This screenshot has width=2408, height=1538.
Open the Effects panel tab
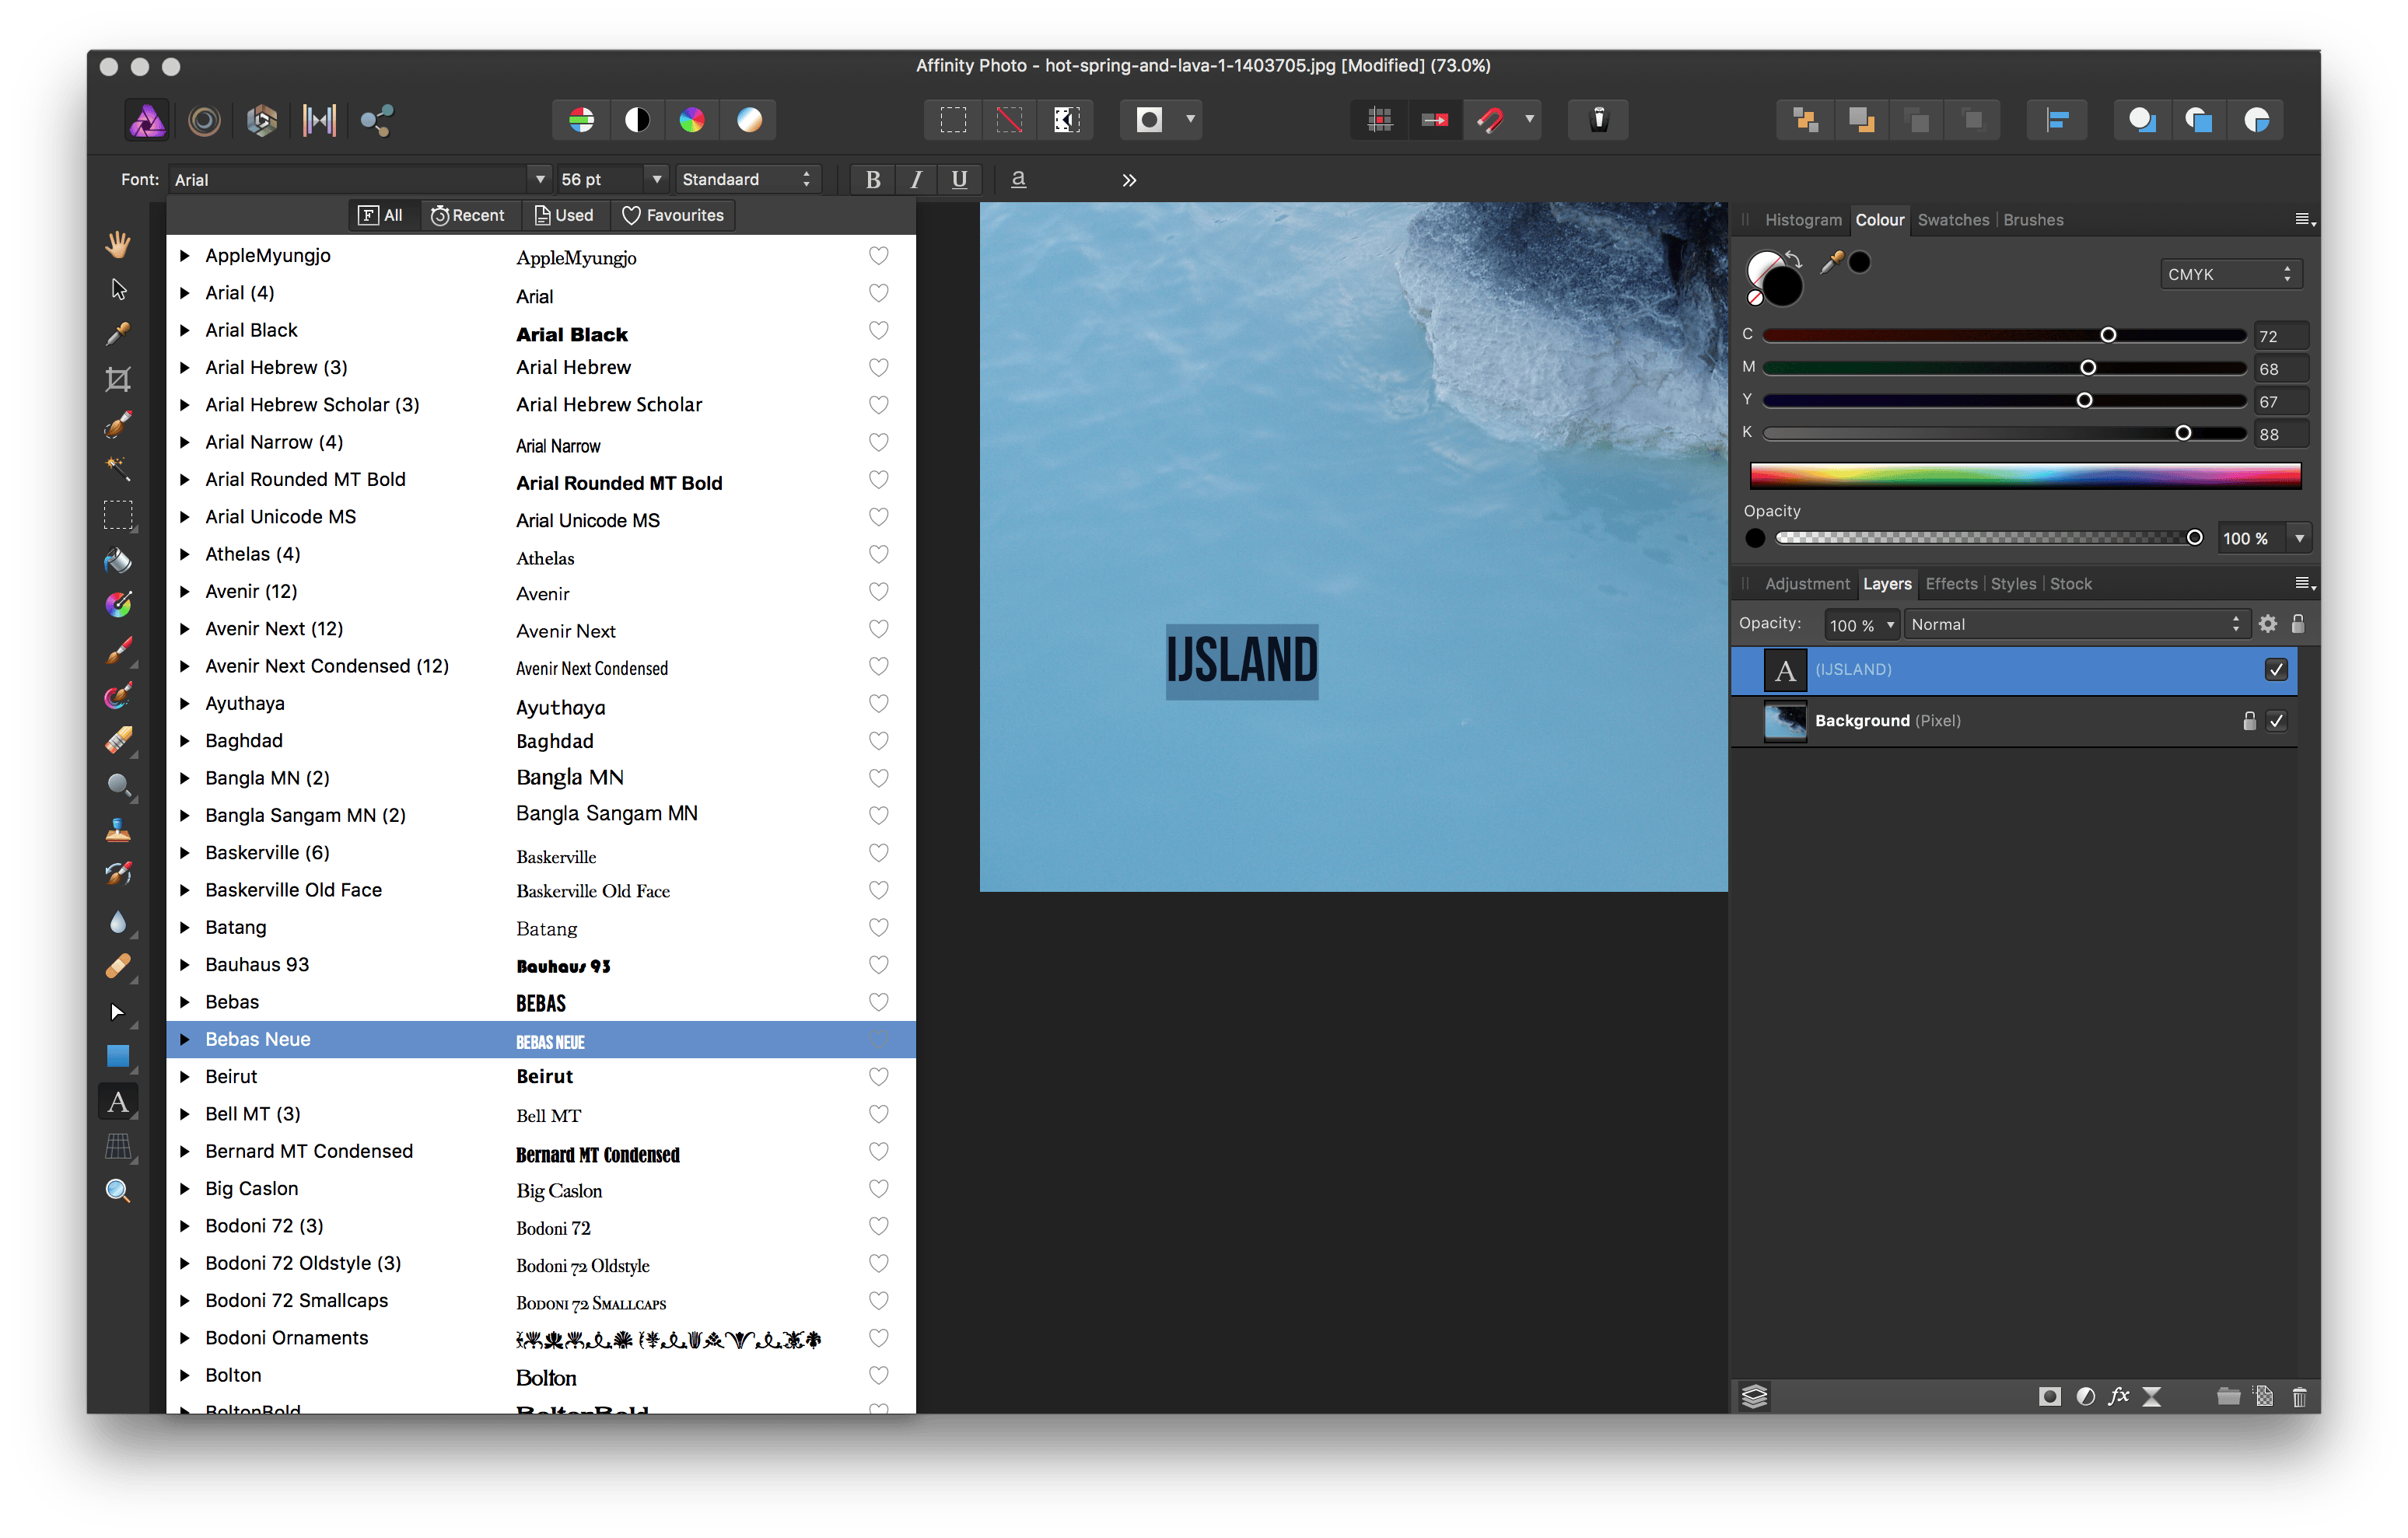click(1950, 584)
